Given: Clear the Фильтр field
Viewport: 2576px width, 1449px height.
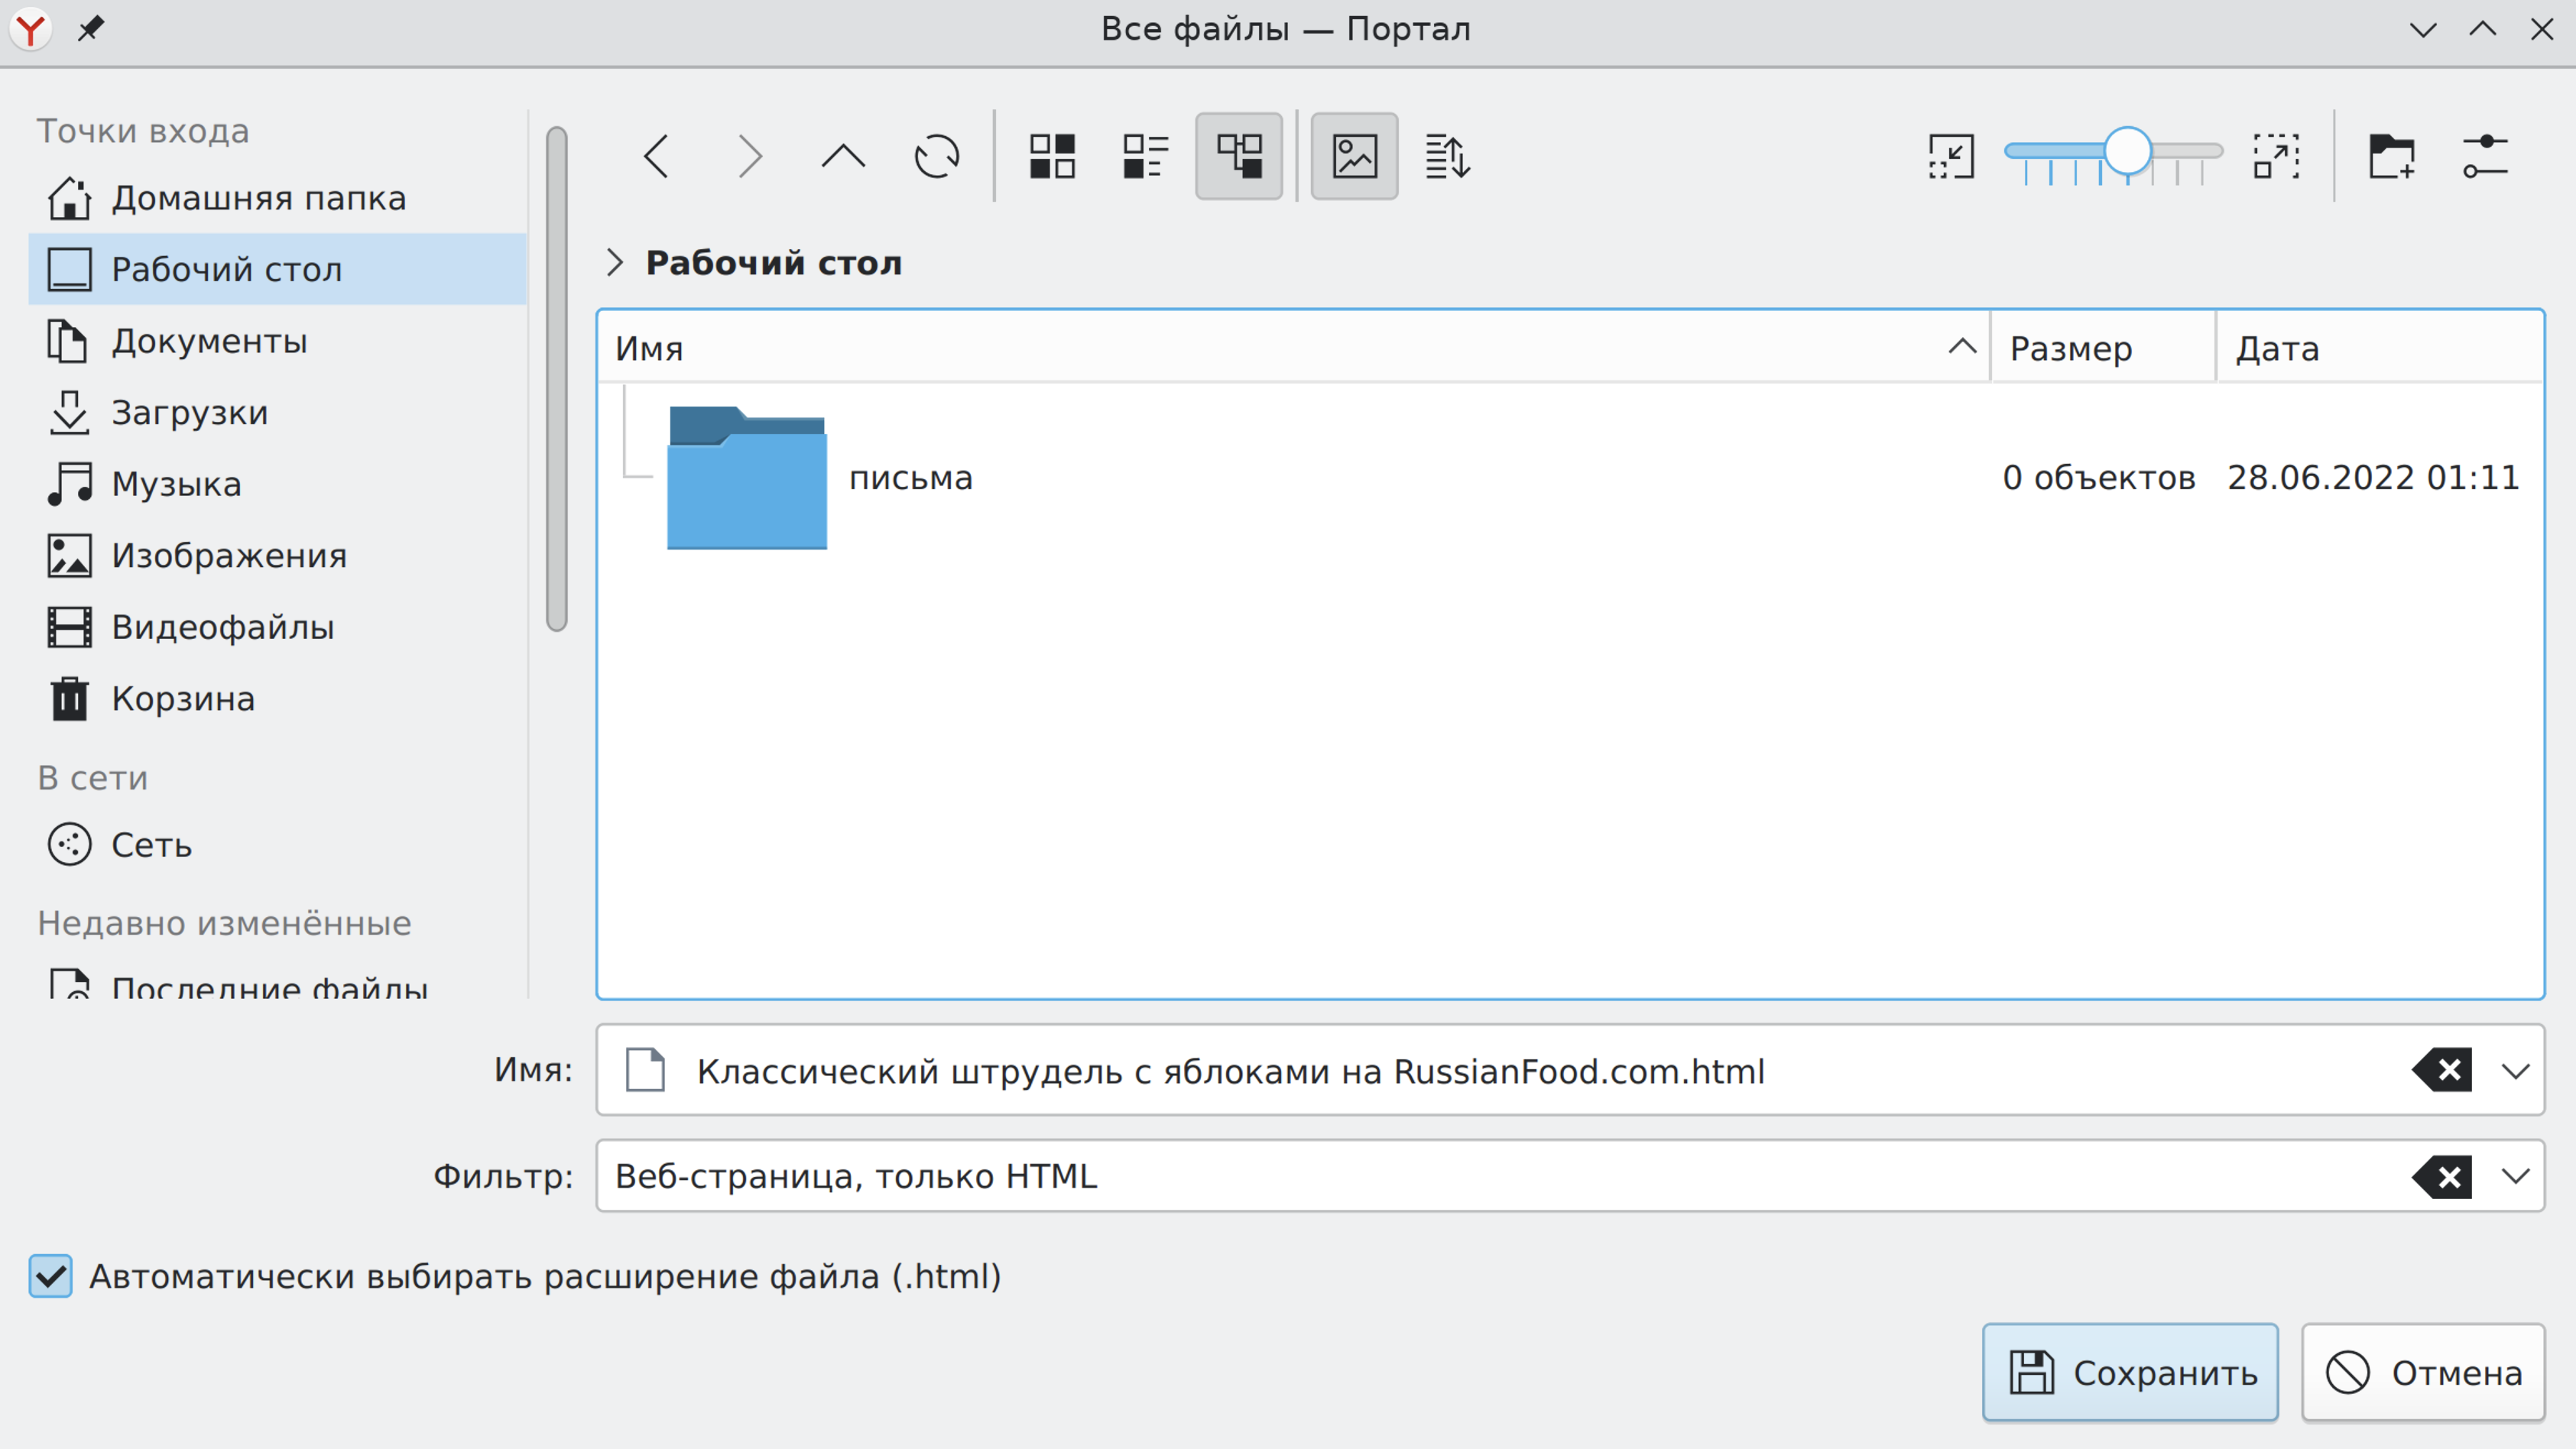Looking at the screenshot, I should click(x=2443, y=1176).
